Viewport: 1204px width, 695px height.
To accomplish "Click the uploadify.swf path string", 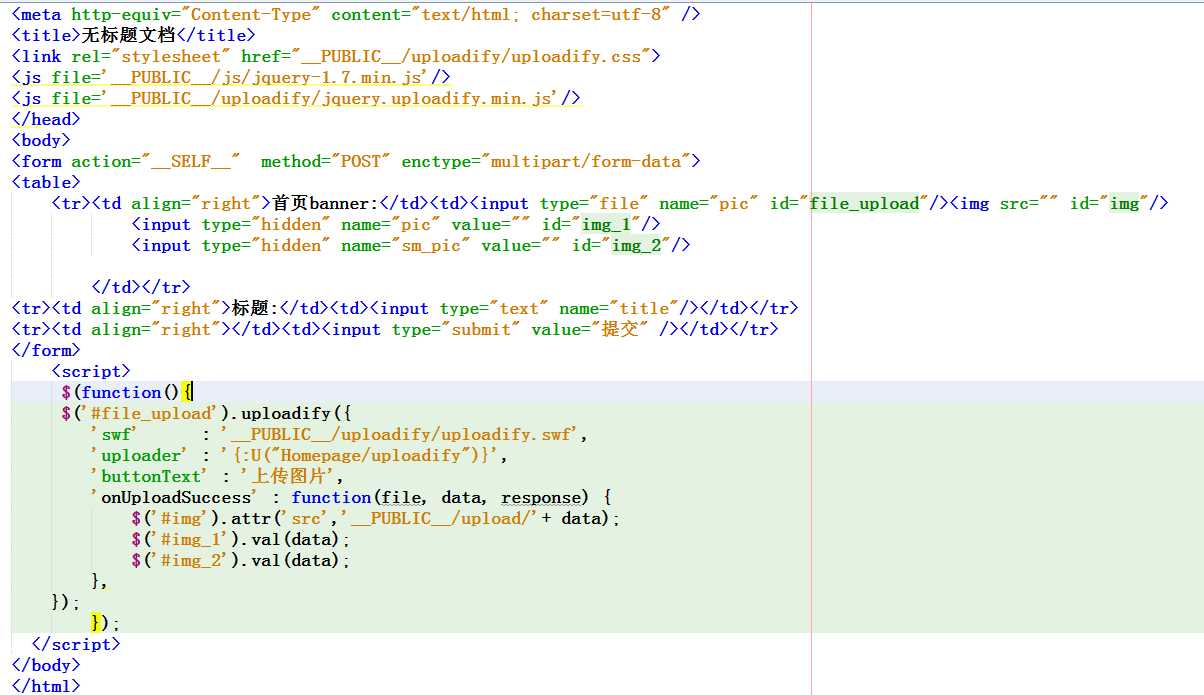I will pyautogui.click(x=400, y=434).
